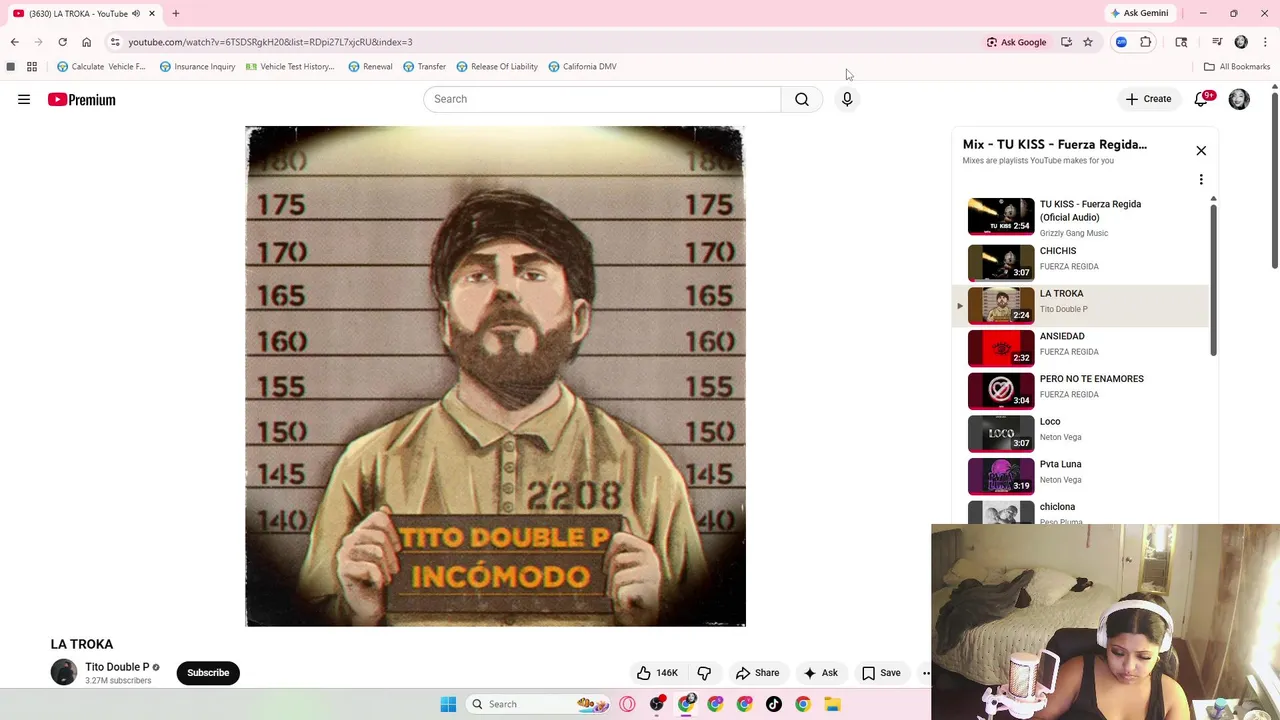The image size is (1280, 720).
Task: Open the Zoom extension icon
Action: pos(1121,42)
